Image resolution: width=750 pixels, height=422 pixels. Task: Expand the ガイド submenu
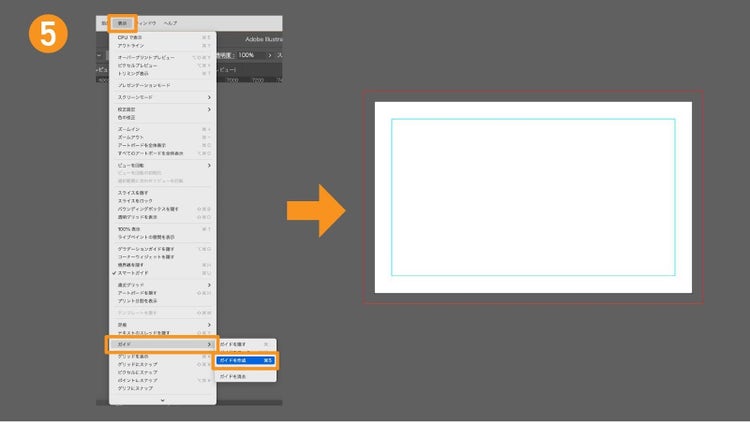(x=163, y=344)
